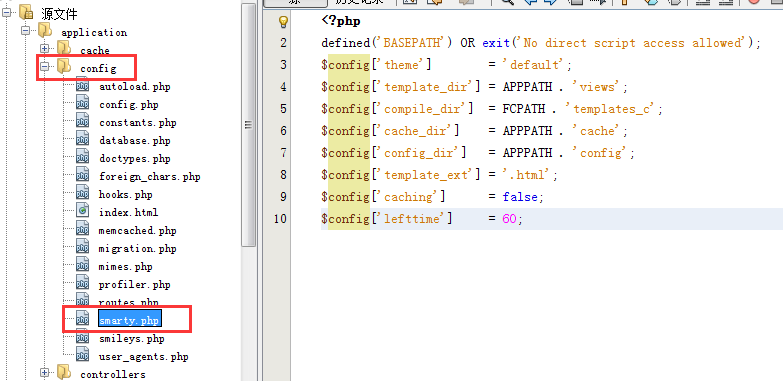The width and height of the screenshot is (783, 381).
Task: Select the config folder label
Action: pyautogui.click(x=98, y=68)
